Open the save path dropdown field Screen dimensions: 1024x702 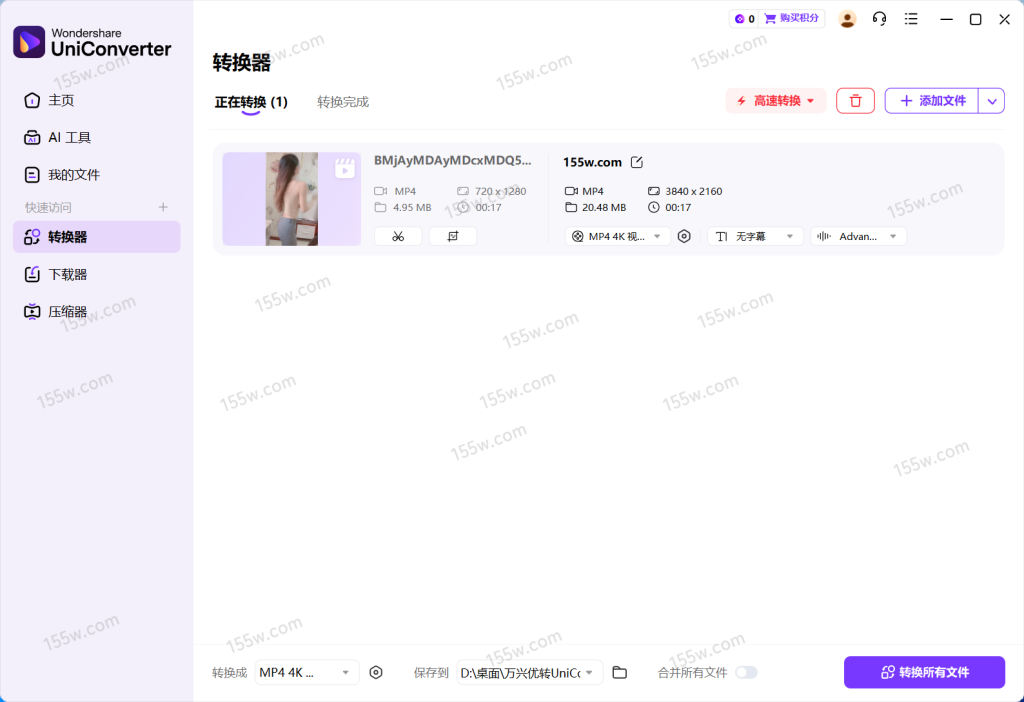click(x=529, y=672)
